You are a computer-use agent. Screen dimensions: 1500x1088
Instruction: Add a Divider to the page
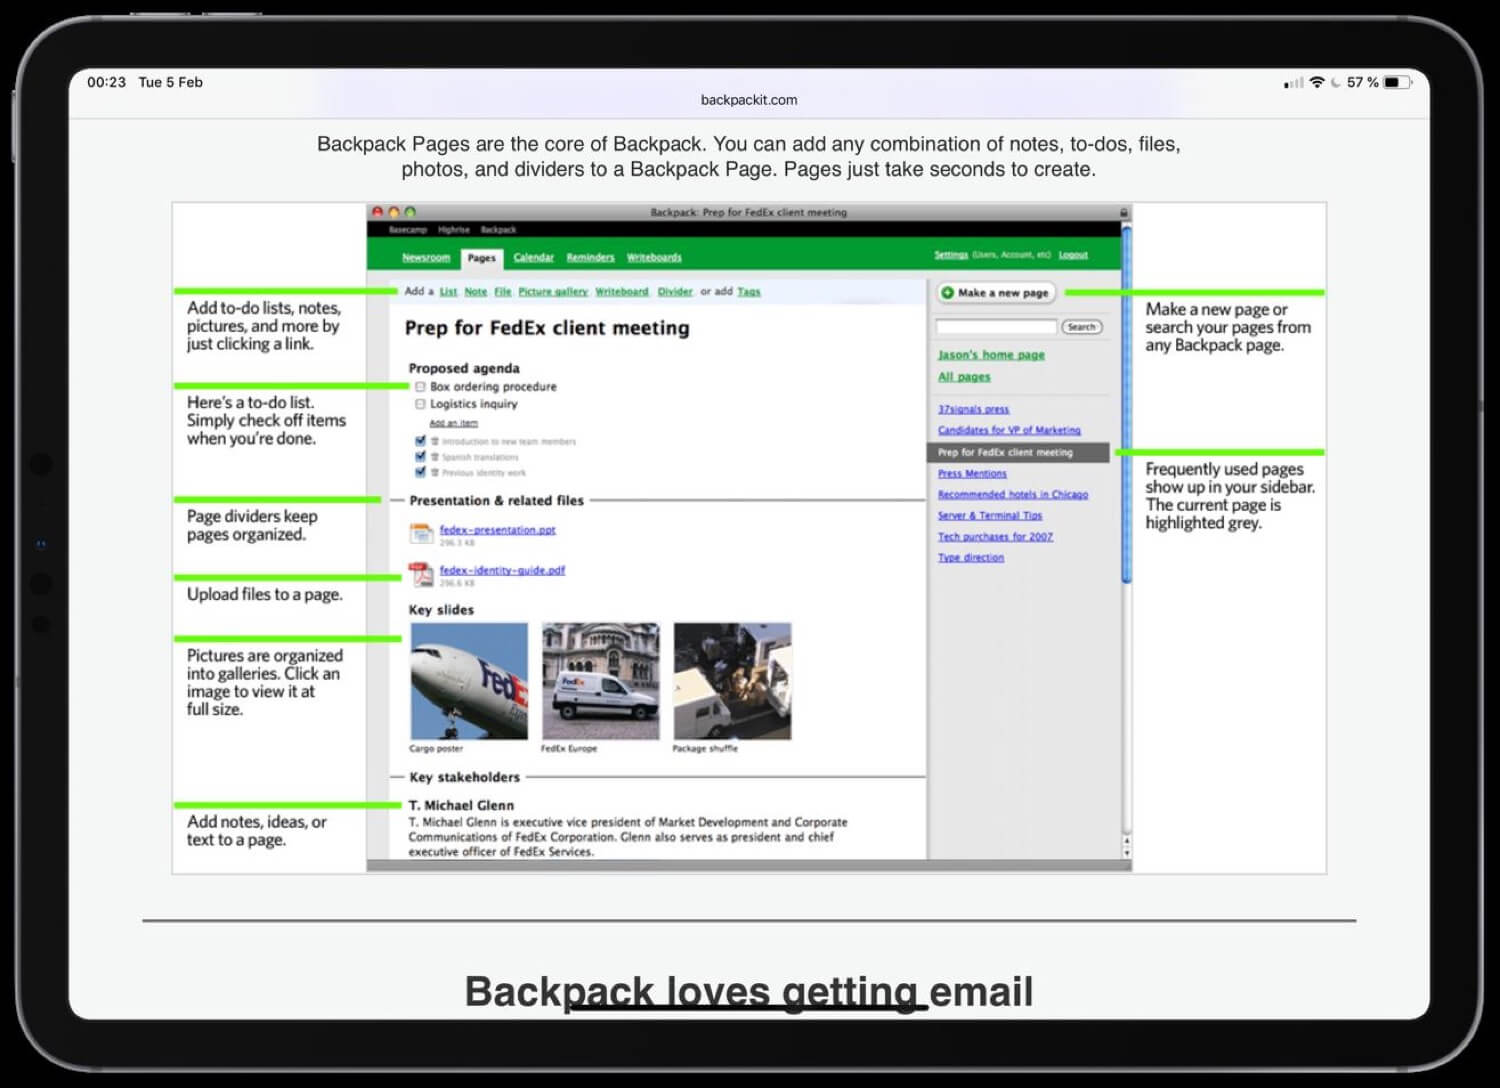675,292
